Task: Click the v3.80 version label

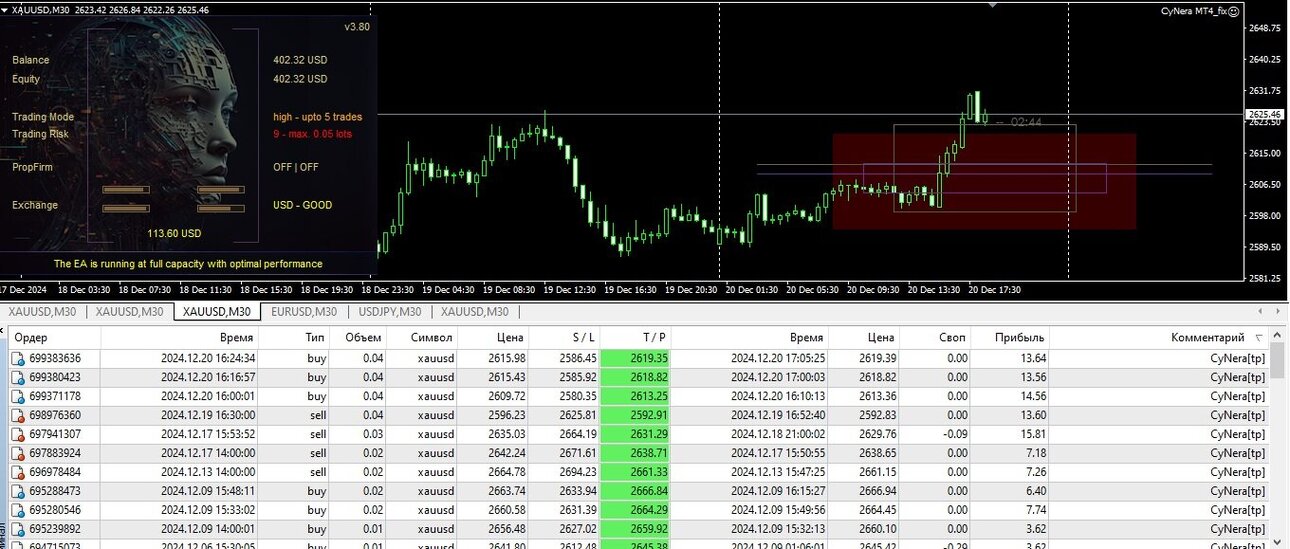Action: tap(357, 27)
